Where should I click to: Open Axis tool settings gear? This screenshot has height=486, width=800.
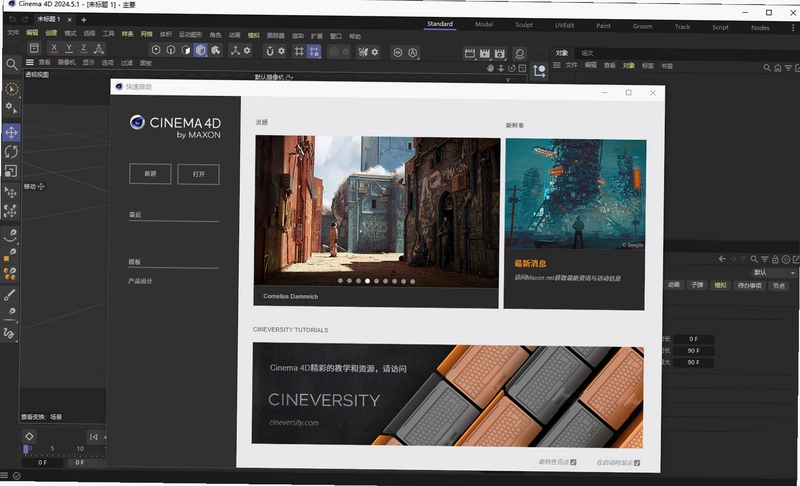(247, 50)
